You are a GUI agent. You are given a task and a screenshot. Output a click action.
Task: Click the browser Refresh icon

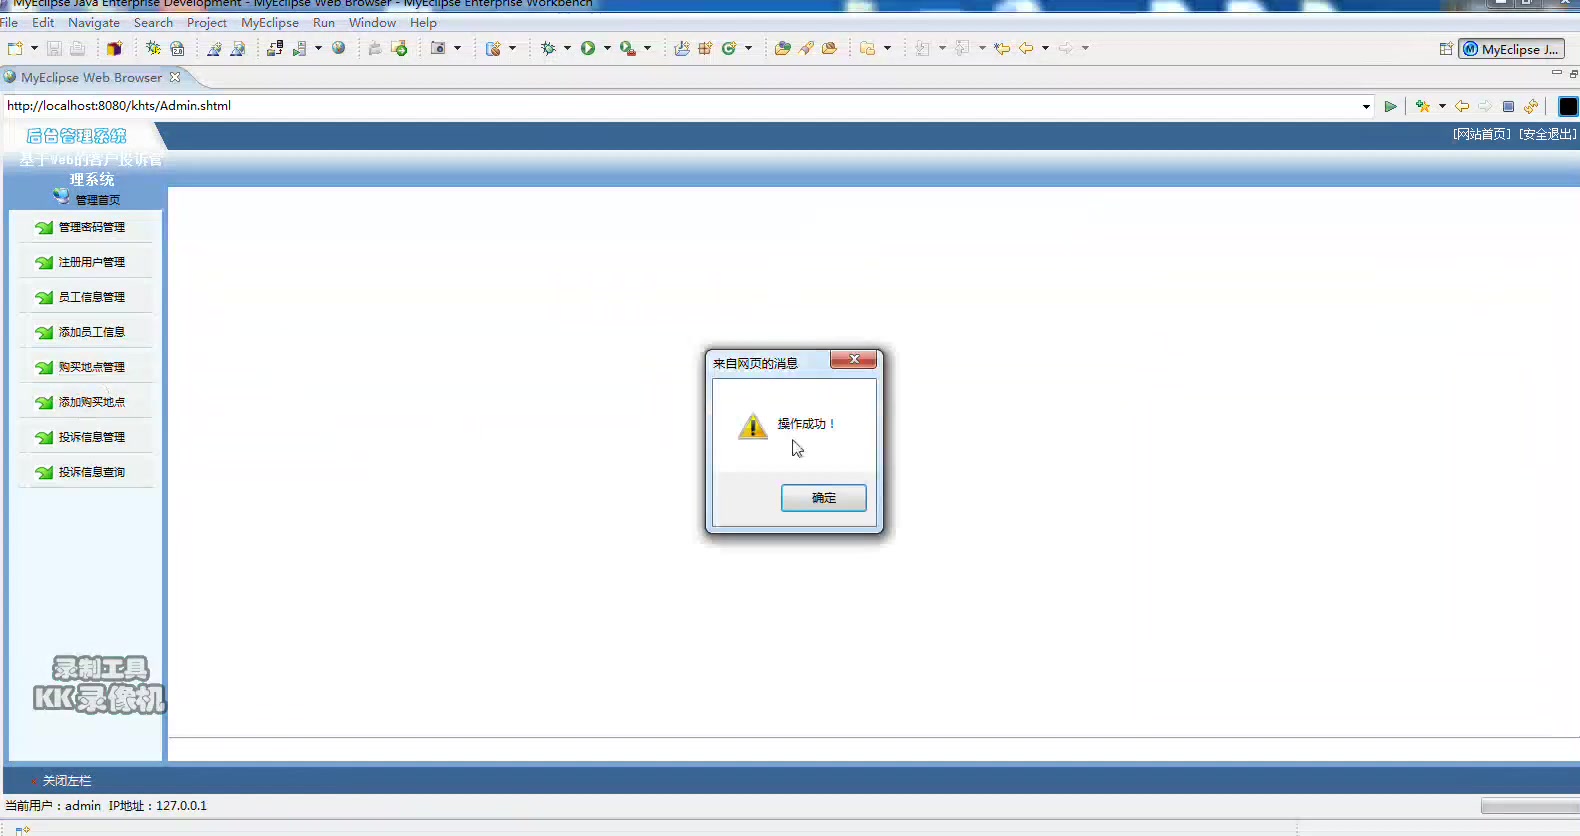pos(1531,106)
